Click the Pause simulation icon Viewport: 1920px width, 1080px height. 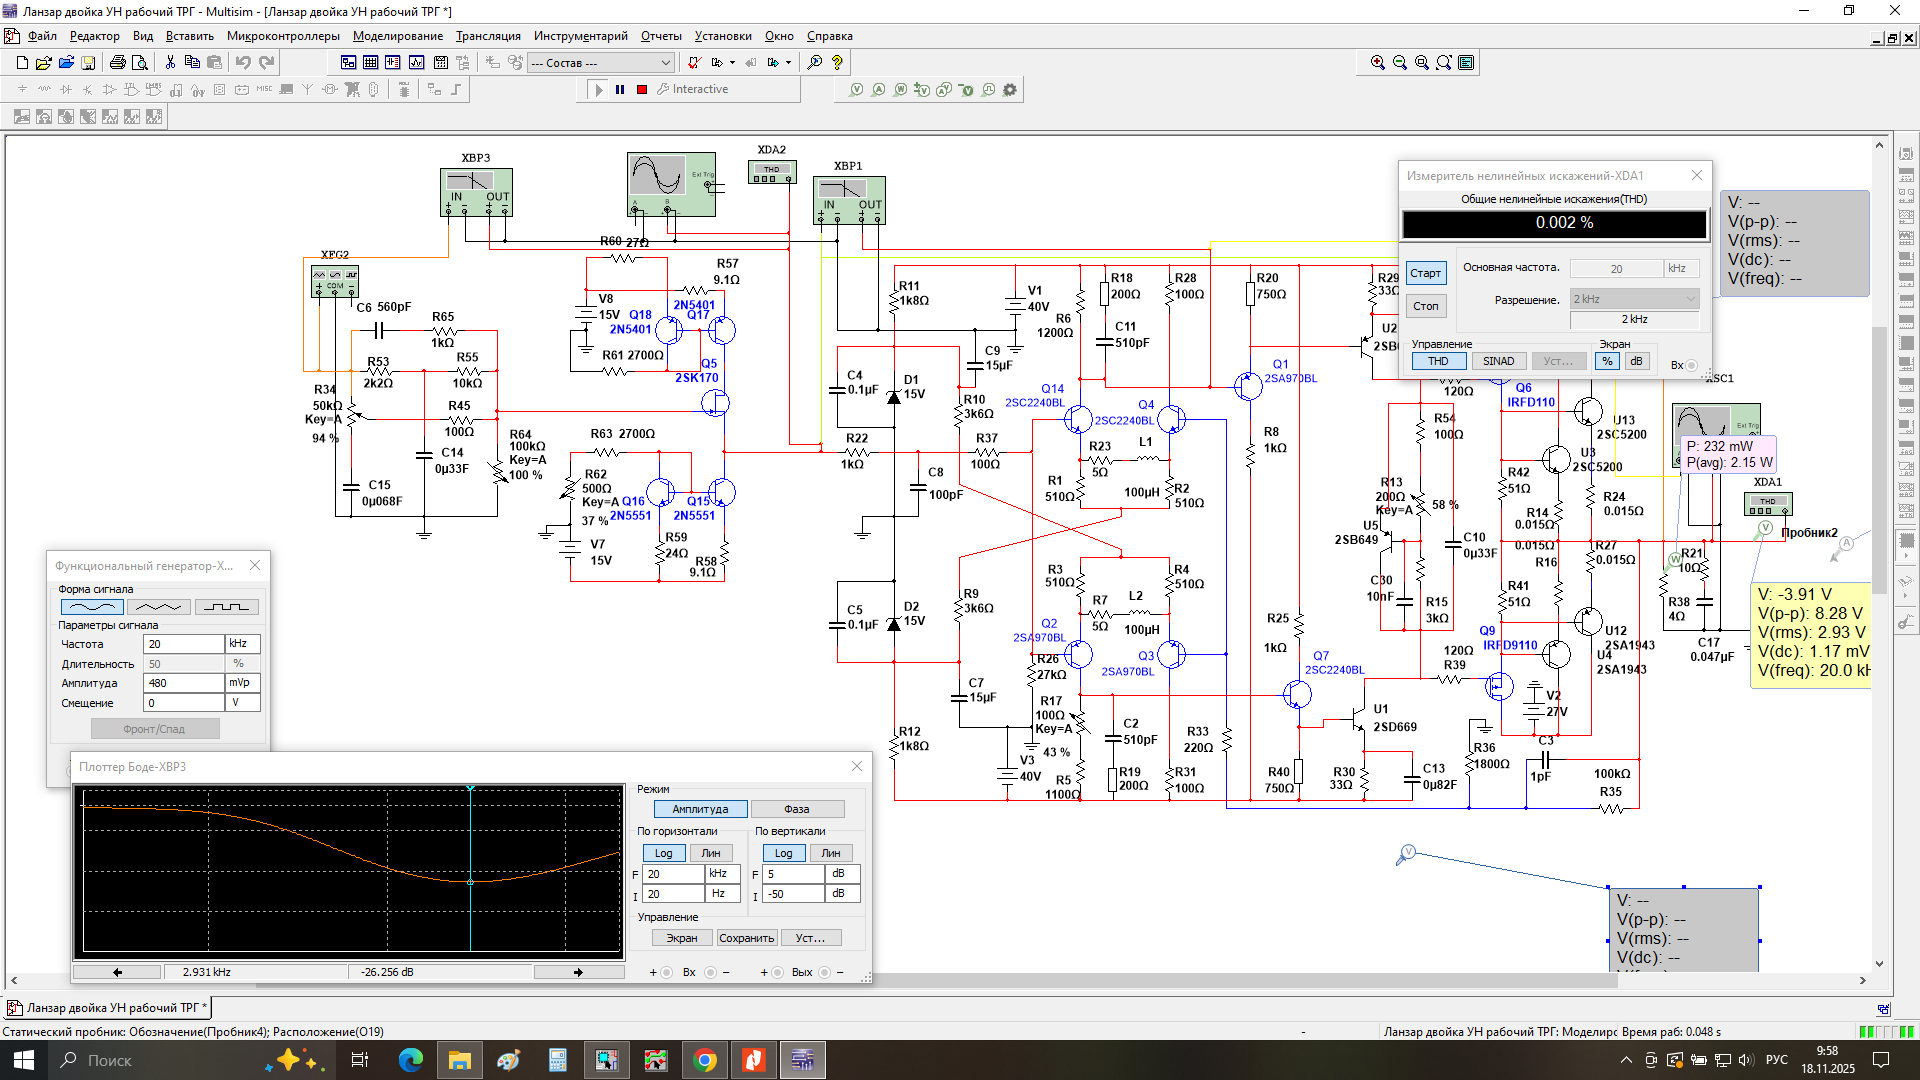[620, 90]
